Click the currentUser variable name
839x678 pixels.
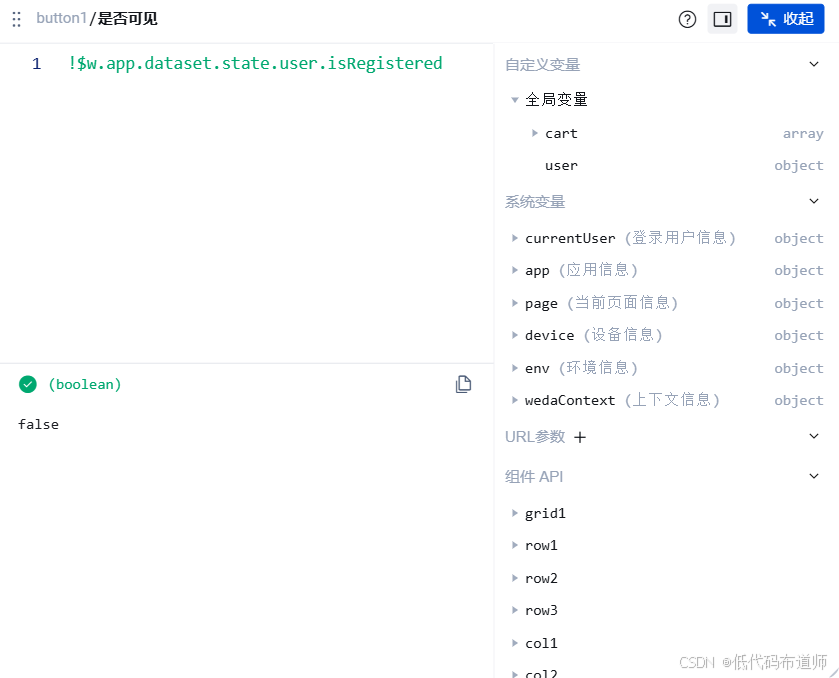570,238
